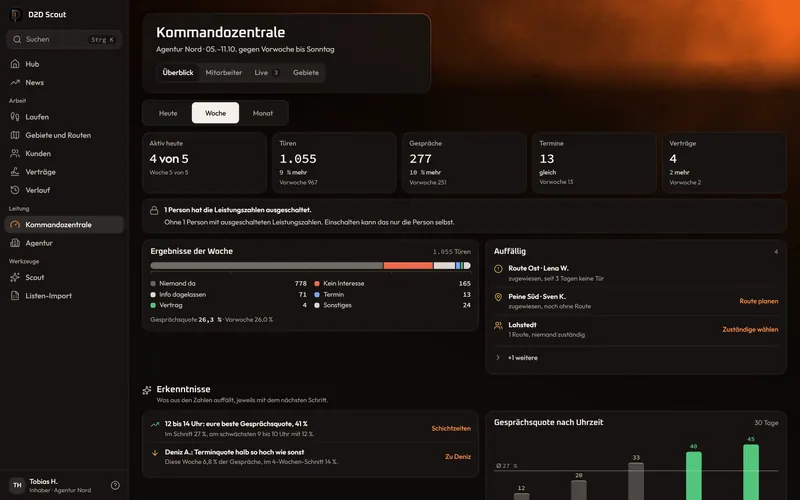Click the Zuständige wählen link
The width and height of the screenshot is (800, 500).
[x=750, y=330]
